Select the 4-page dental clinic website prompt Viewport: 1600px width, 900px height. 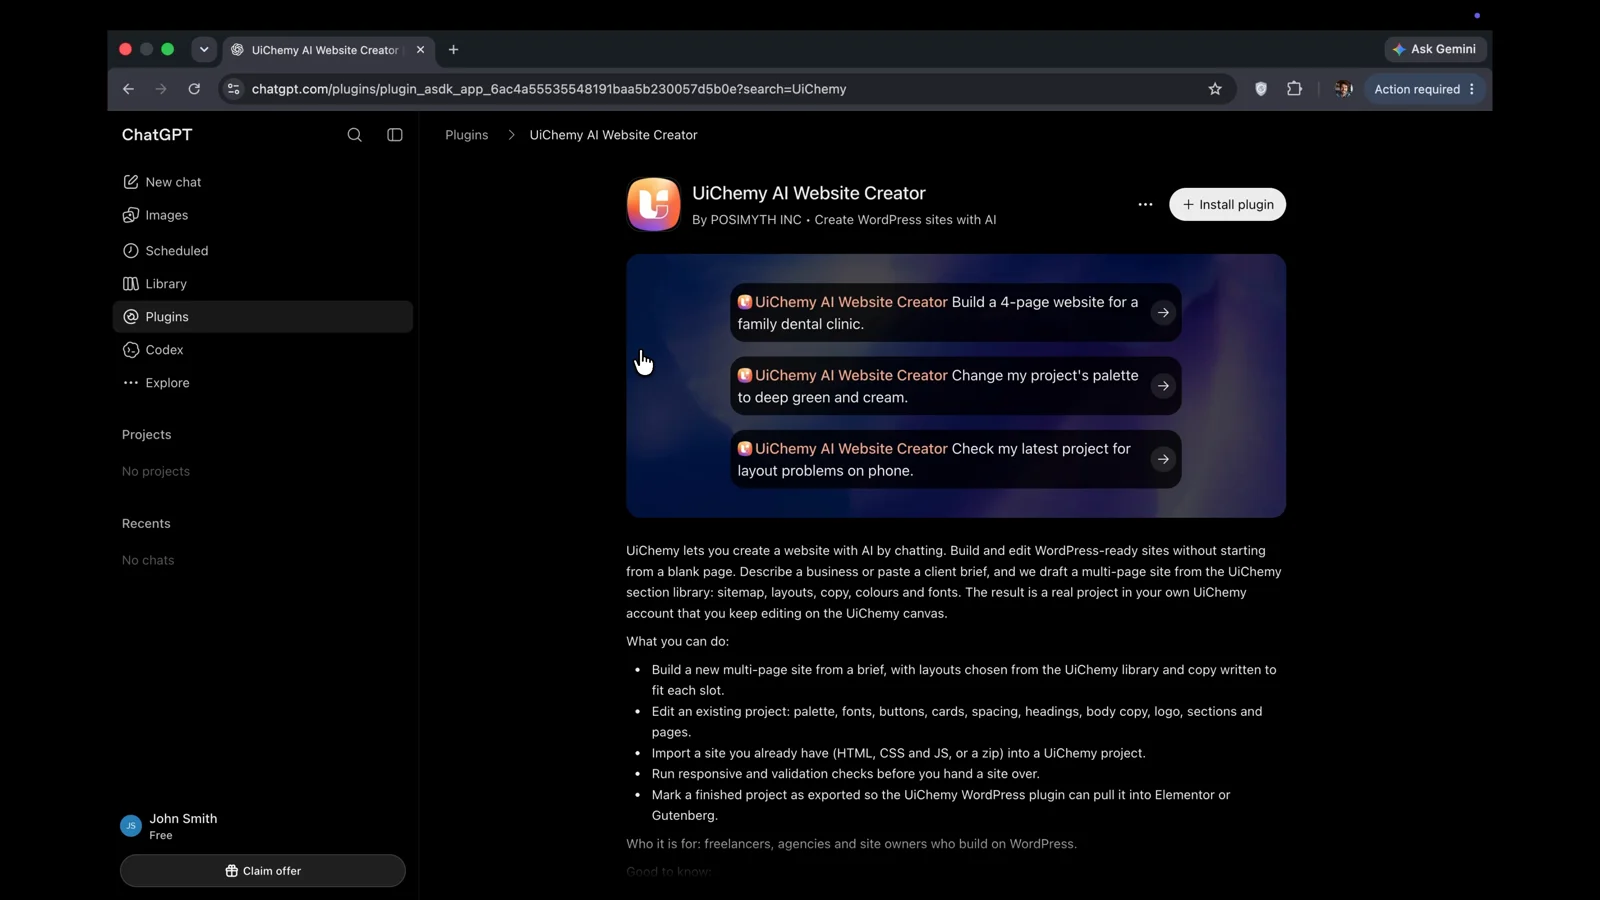pos(955,313)
